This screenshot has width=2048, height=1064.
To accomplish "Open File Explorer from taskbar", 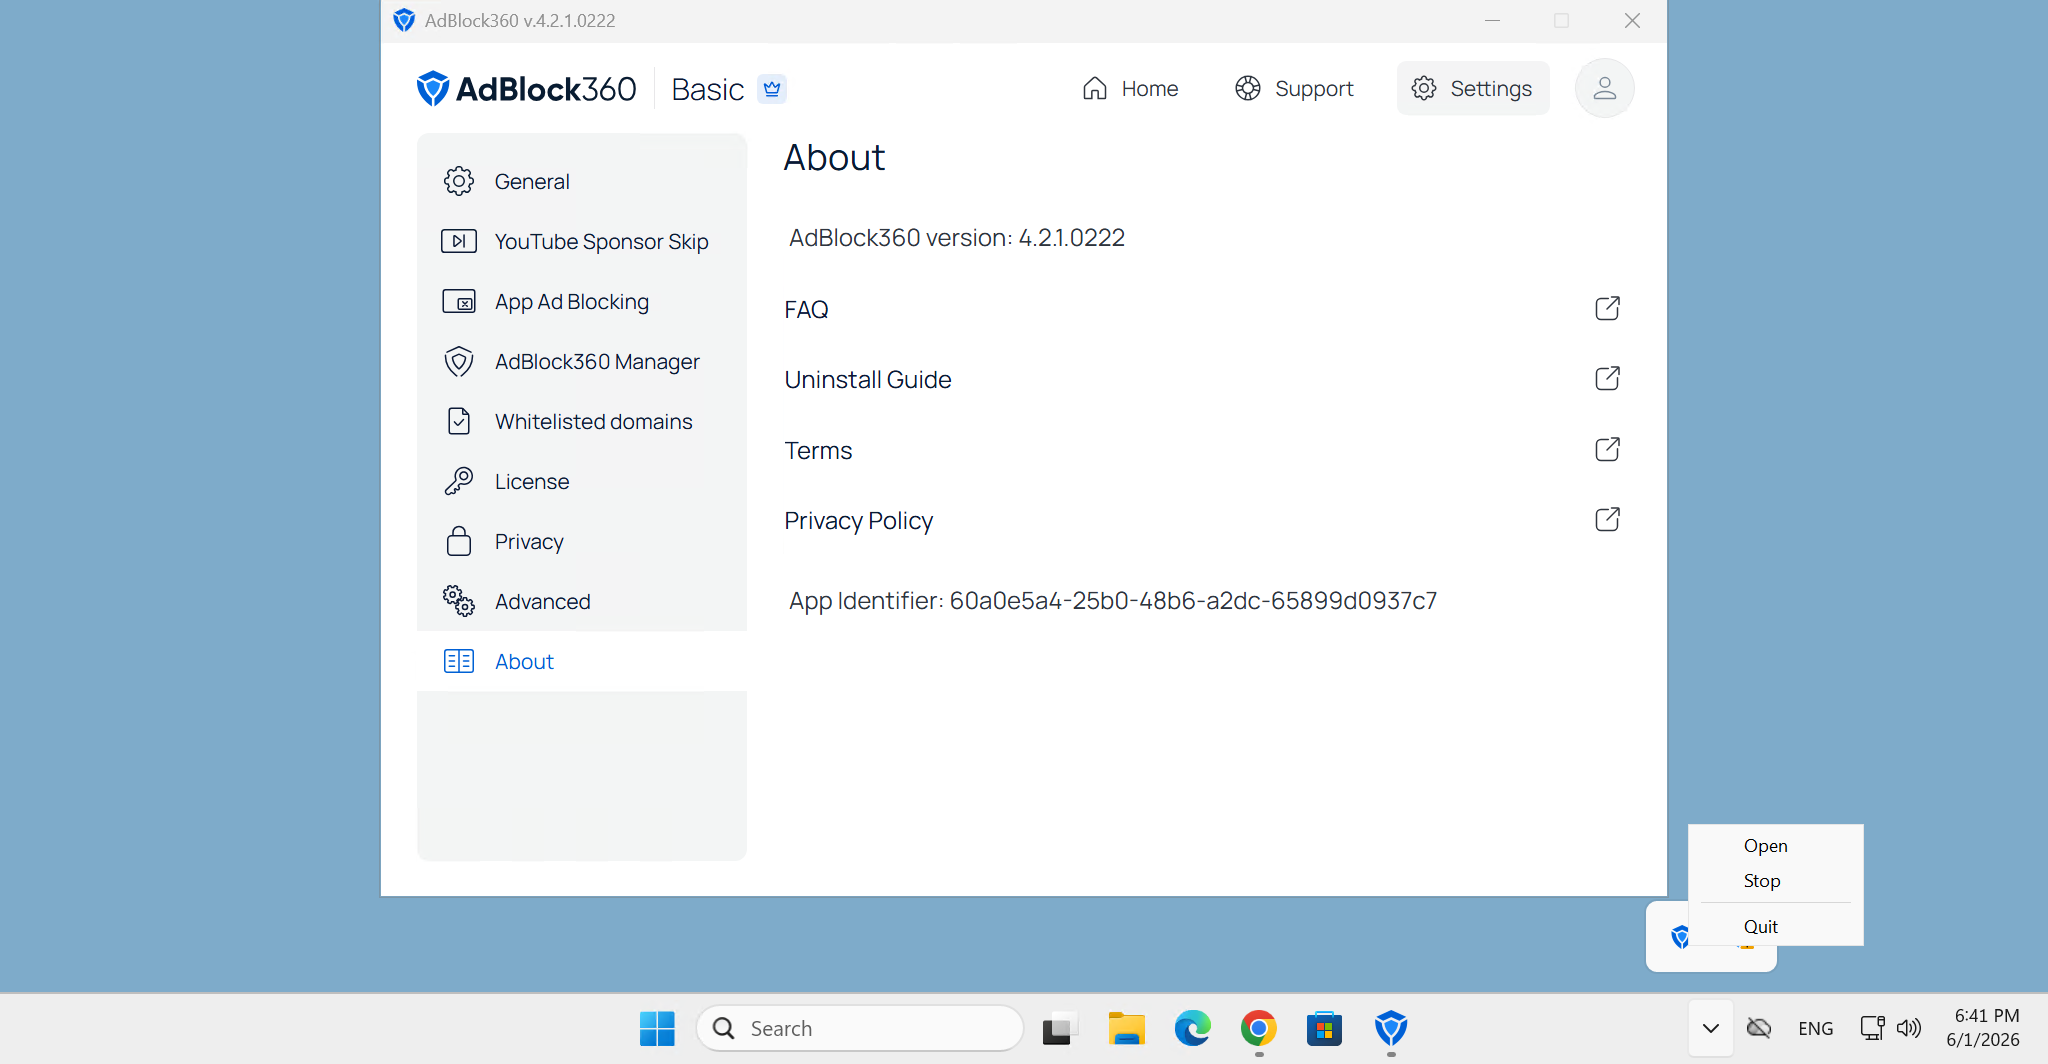I will [x=1126, y=1028].
